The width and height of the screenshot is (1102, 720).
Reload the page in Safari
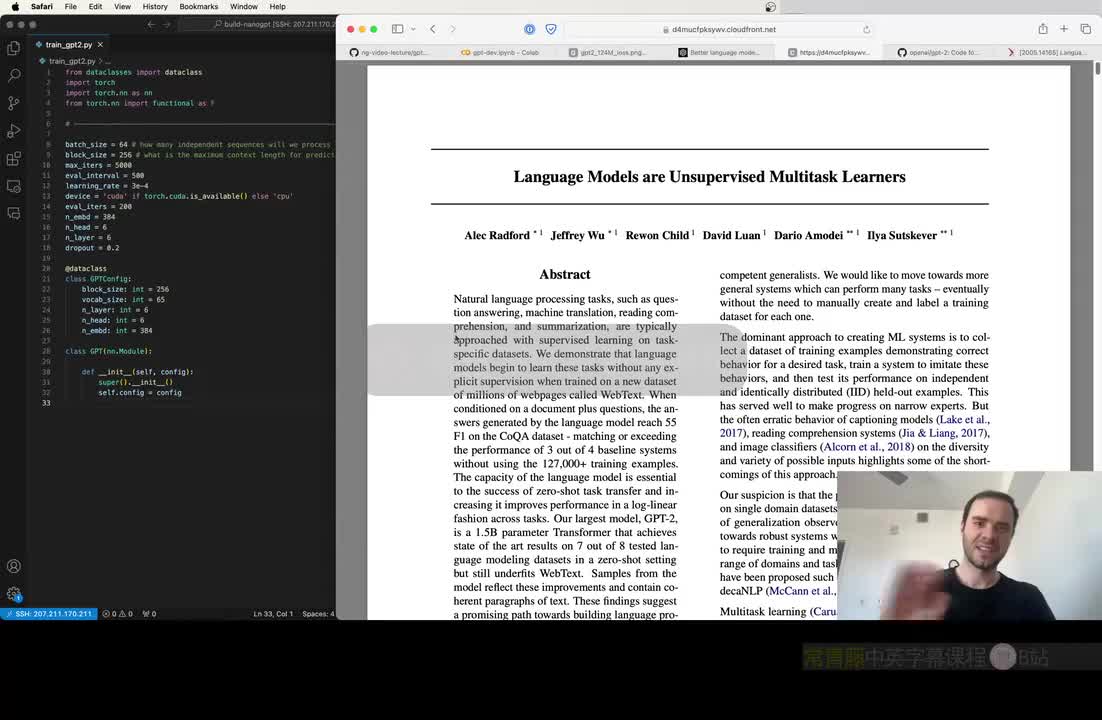(867, 30)
